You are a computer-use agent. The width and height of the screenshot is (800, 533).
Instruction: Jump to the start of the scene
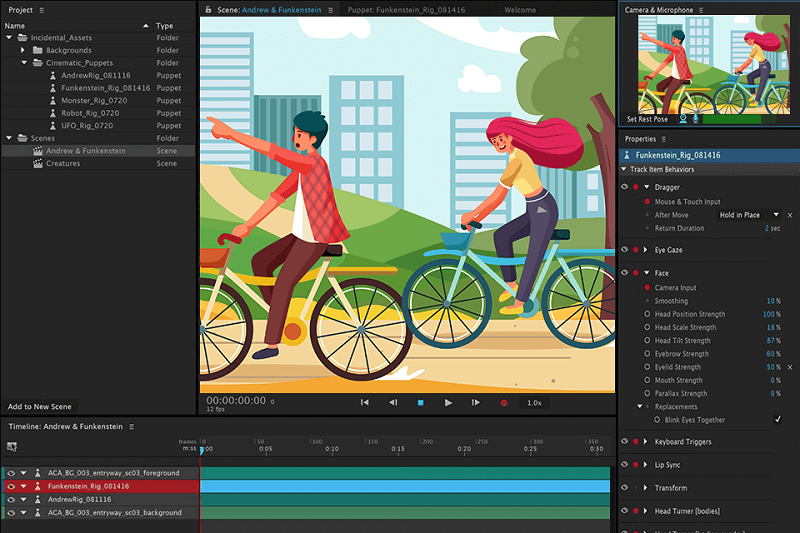tap(365, 403)
